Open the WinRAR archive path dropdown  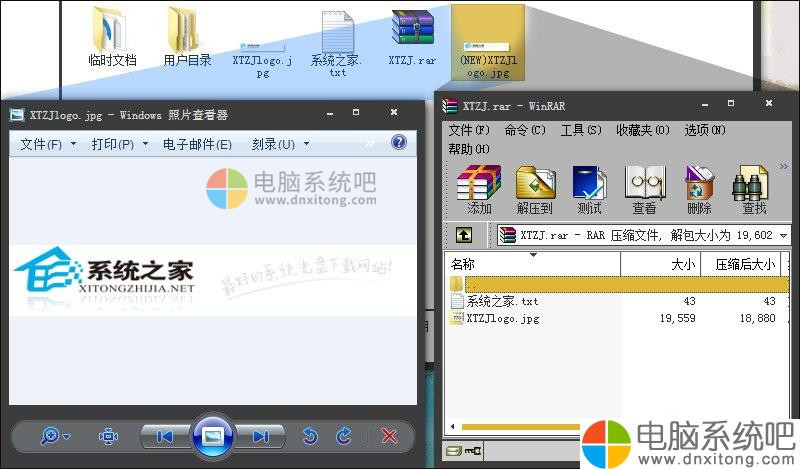click(783, 236)
